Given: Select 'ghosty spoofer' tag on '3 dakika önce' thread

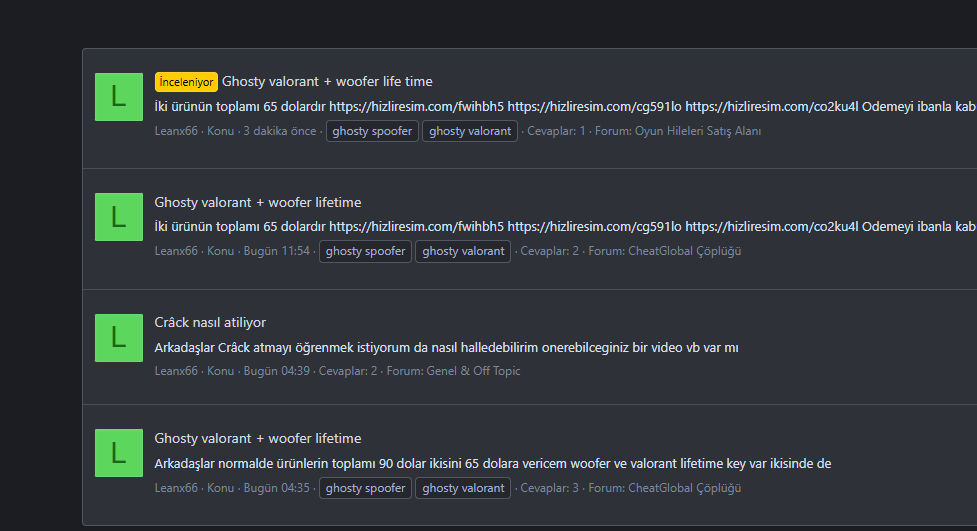Looking at the screenshot, I should (372, 131).
